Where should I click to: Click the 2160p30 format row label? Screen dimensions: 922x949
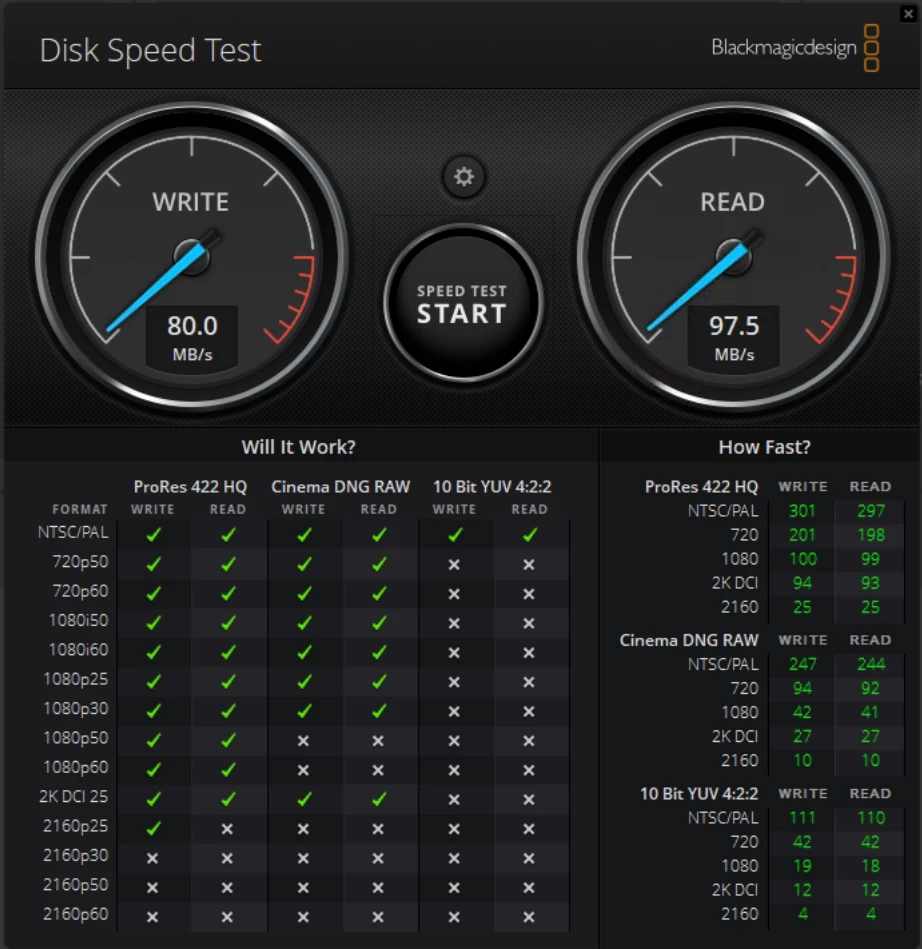(76, 855)
